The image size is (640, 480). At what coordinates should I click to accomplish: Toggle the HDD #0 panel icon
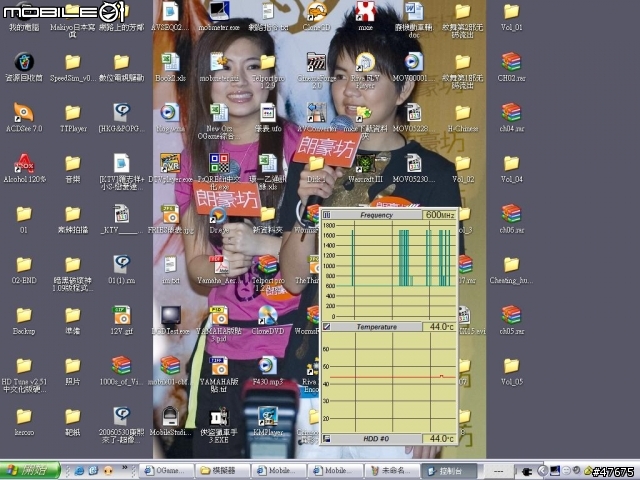tap(326, 439)
